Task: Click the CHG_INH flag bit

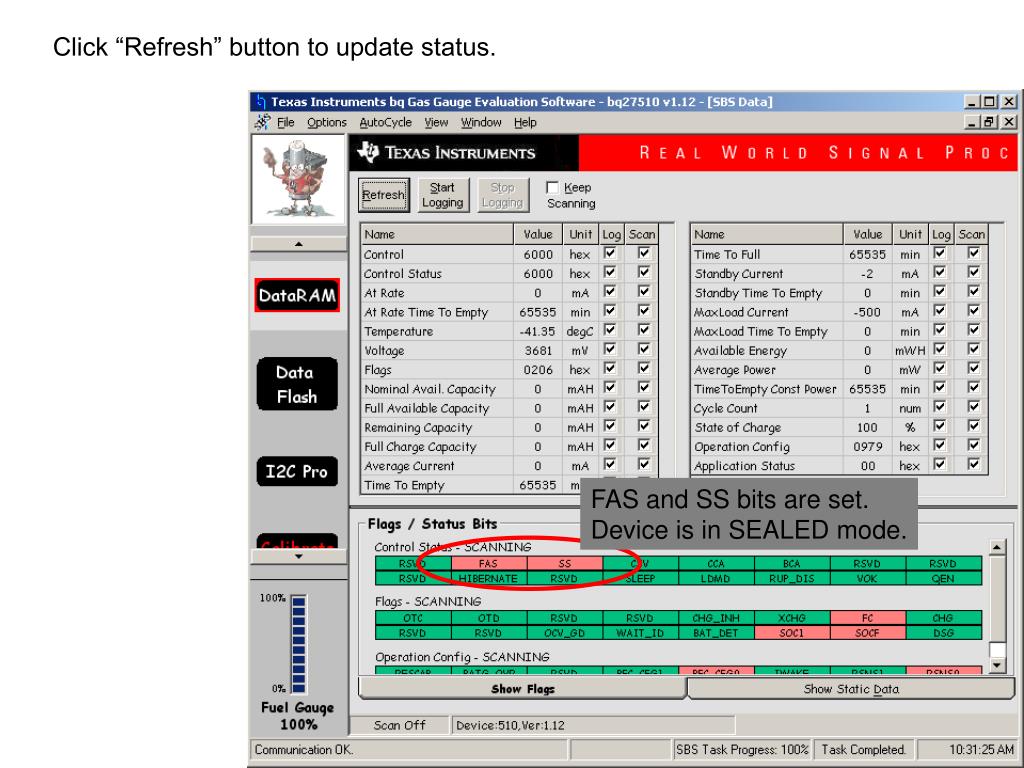Action: pos(716,618)
